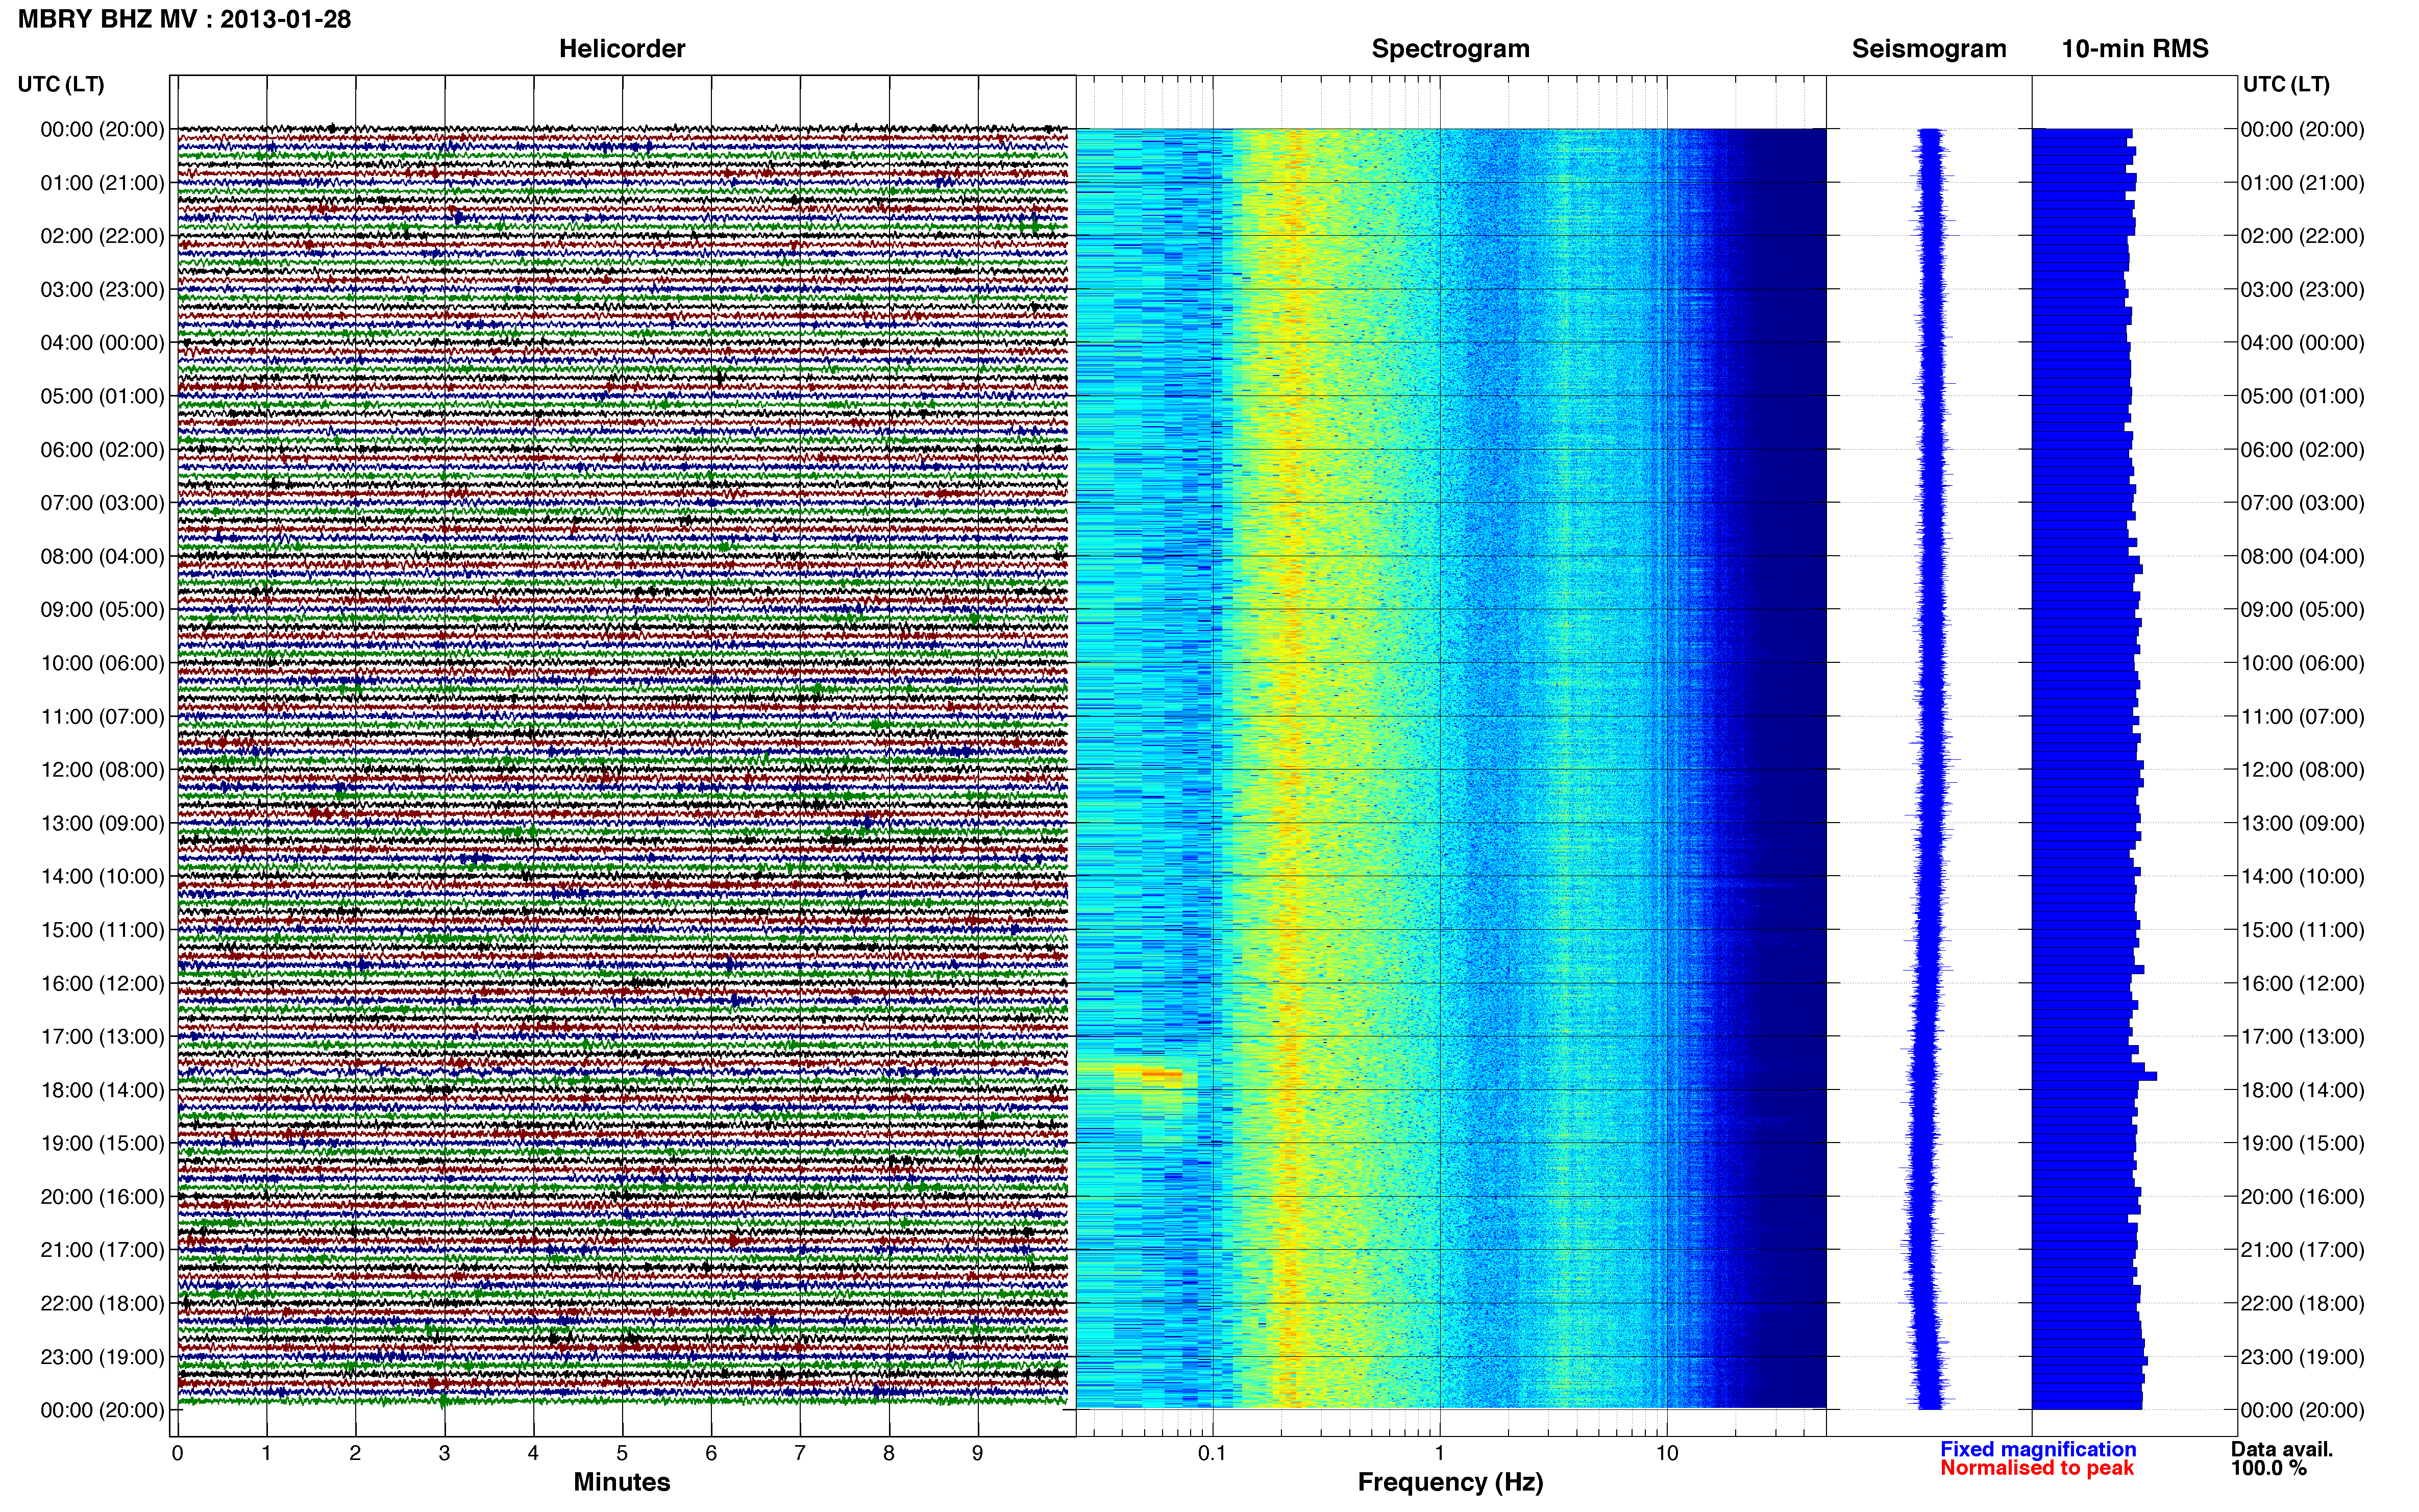Click the left 23:00 (19:00) time label
Viewport: 2419px width, 1512px height.
pyautogui.click(x=102, y=1357)
